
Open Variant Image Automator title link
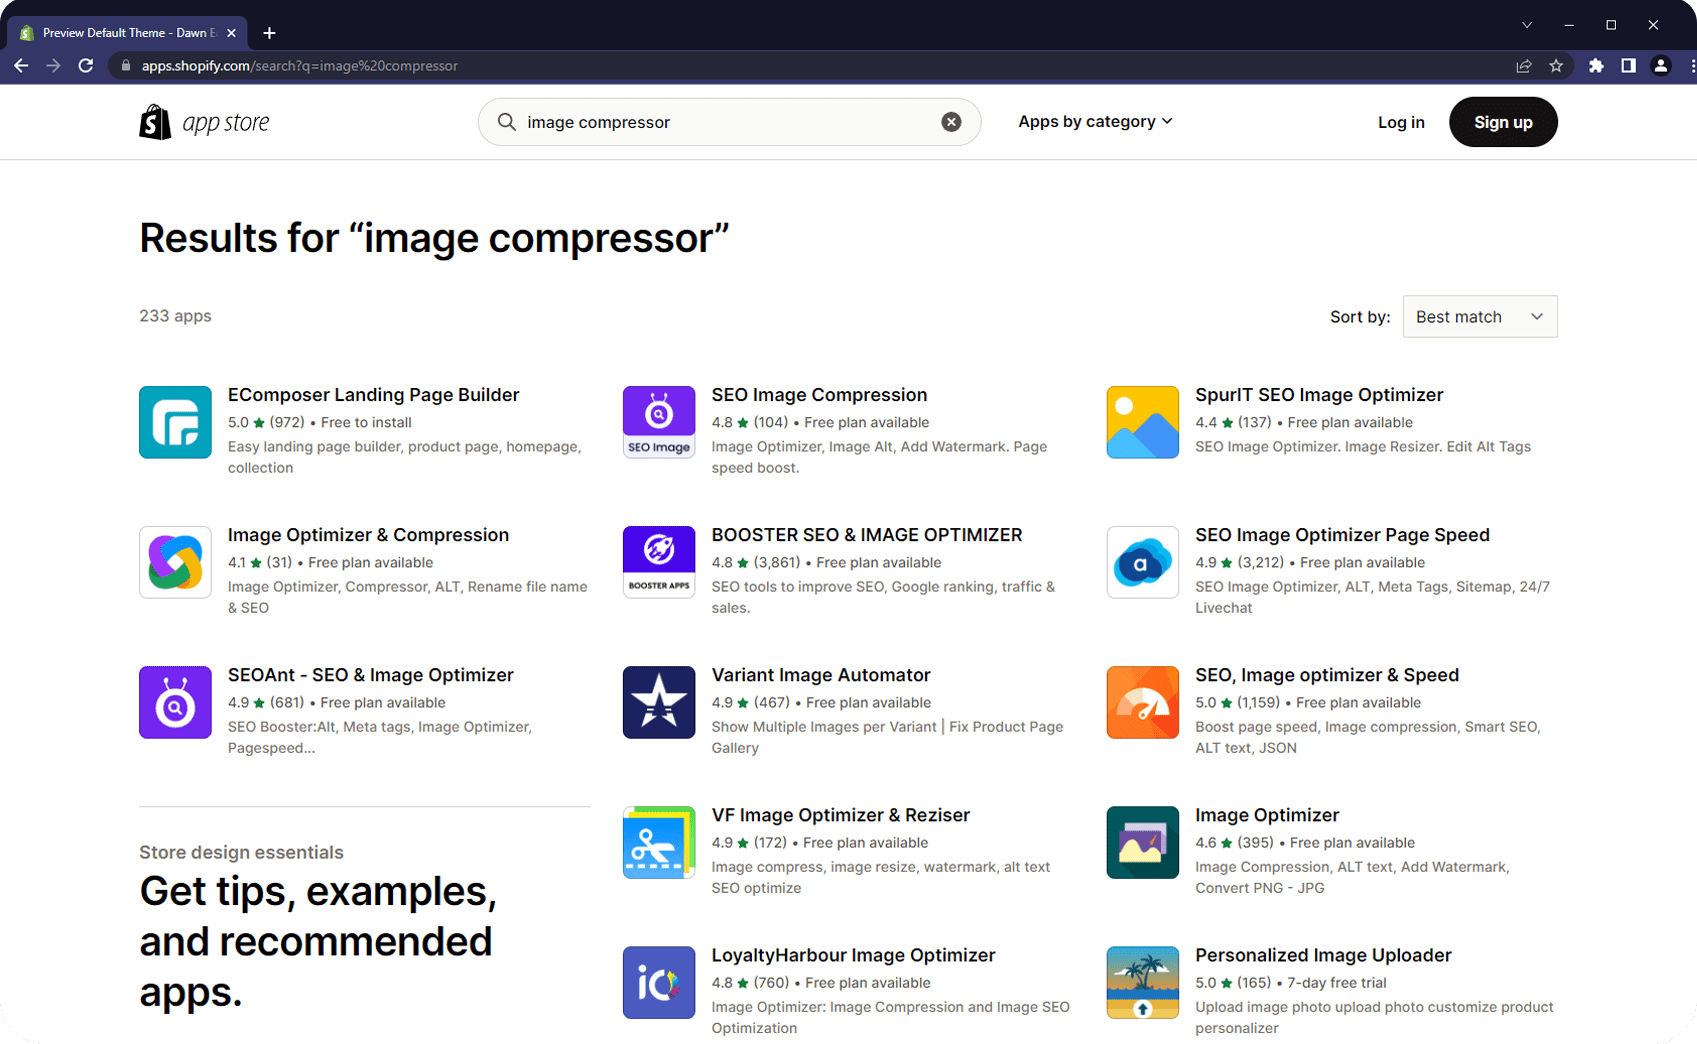click(x=821, y=675)
